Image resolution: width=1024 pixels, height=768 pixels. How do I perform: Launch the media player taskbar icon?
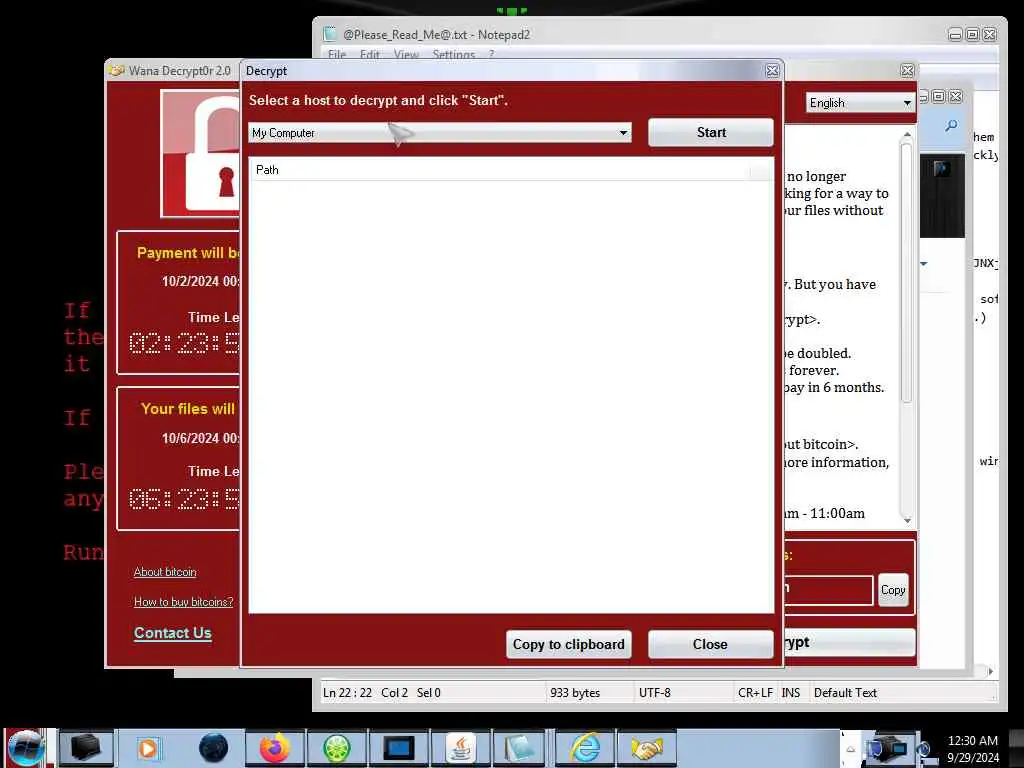pyautogui.click(x=148, y=748)
